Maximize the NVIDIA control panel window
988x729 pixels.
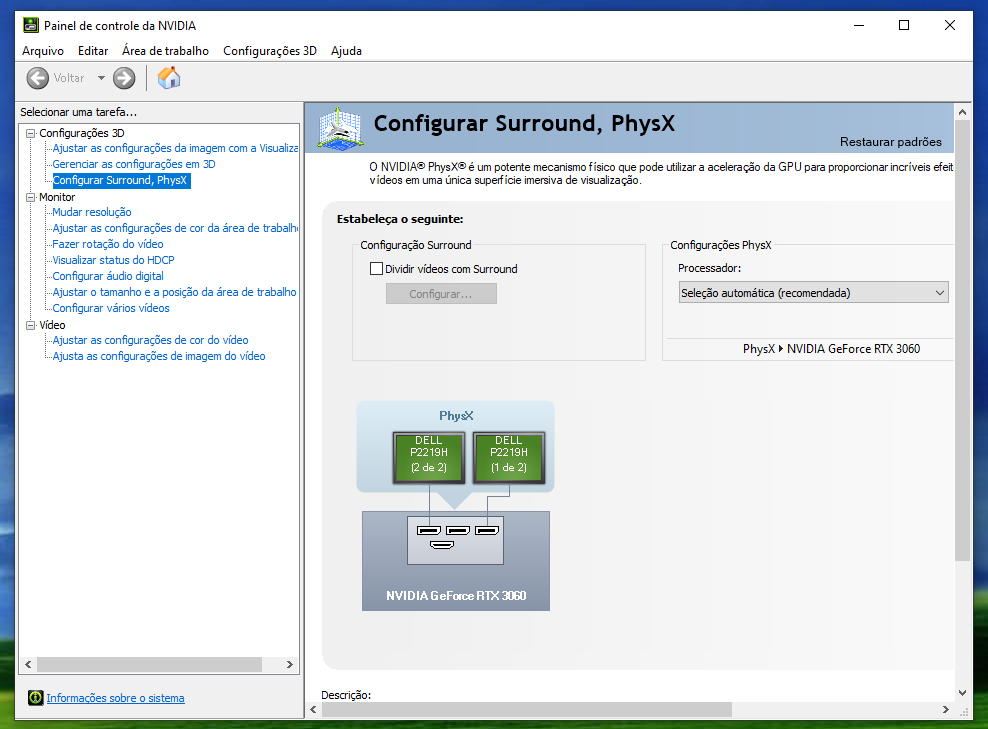(904, 25)
